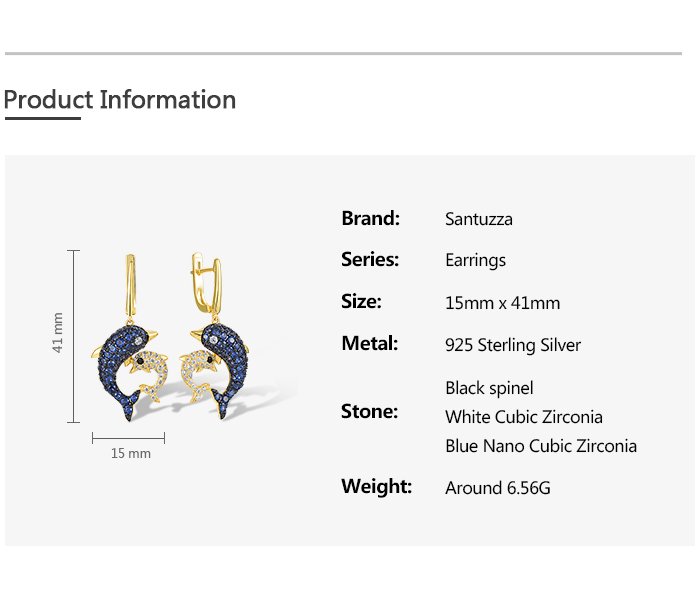Click the Brand label

370,218
